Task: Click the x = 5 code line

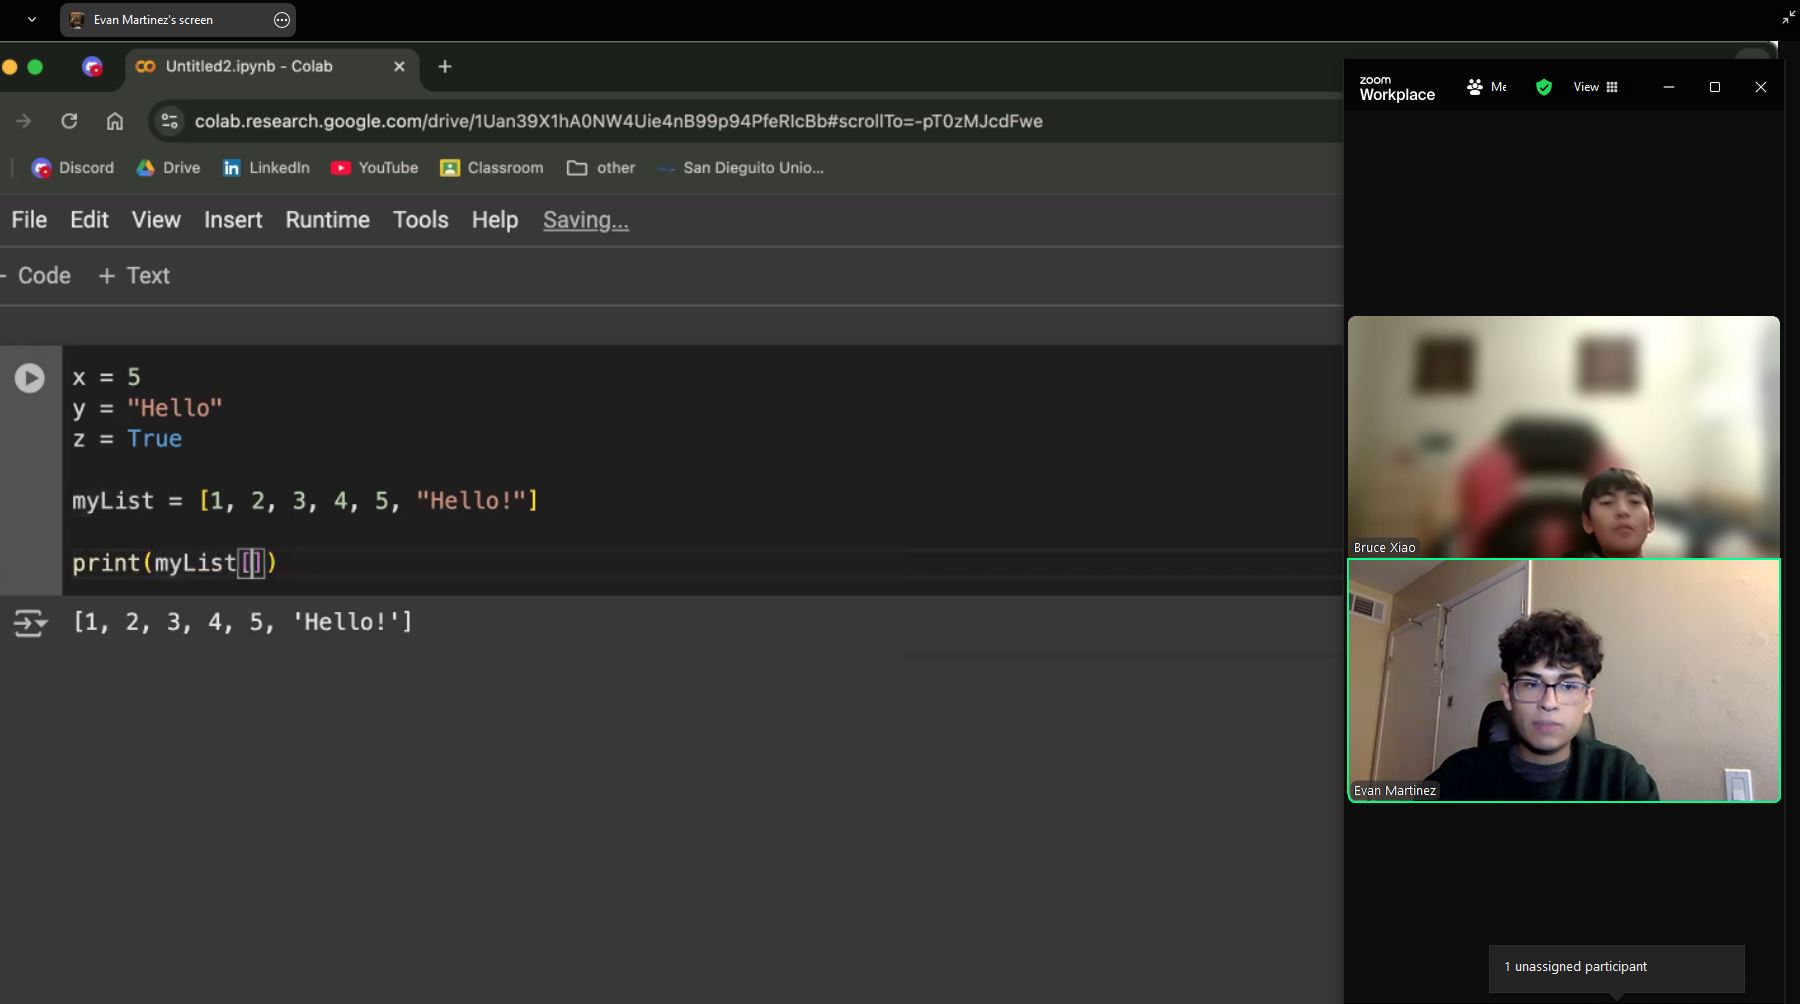Action: [106, 378]
